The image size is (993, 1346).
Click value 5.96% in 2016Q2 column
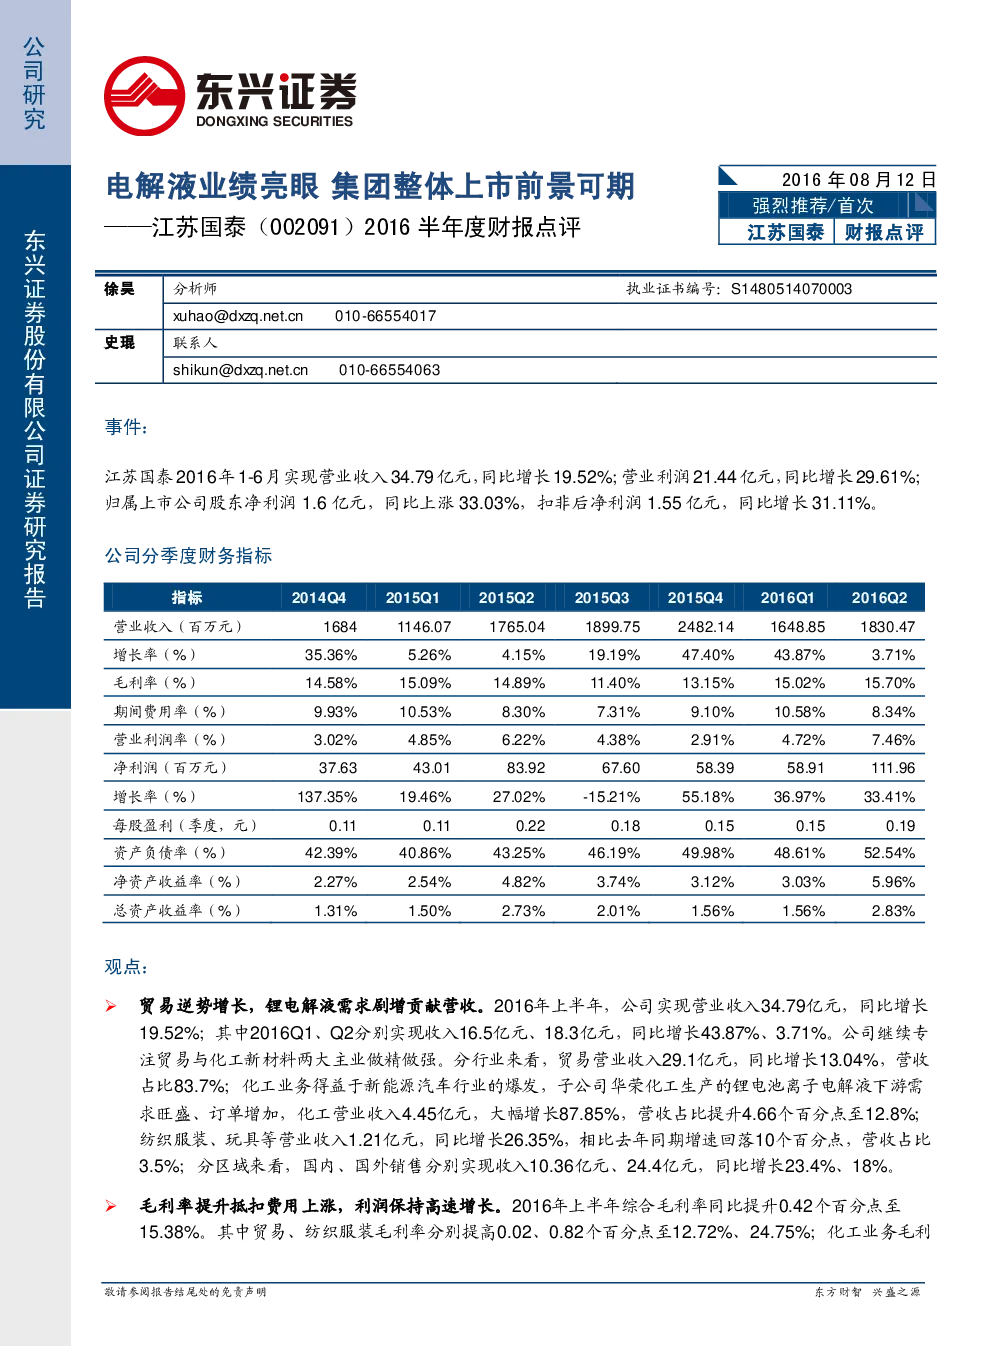893,882
